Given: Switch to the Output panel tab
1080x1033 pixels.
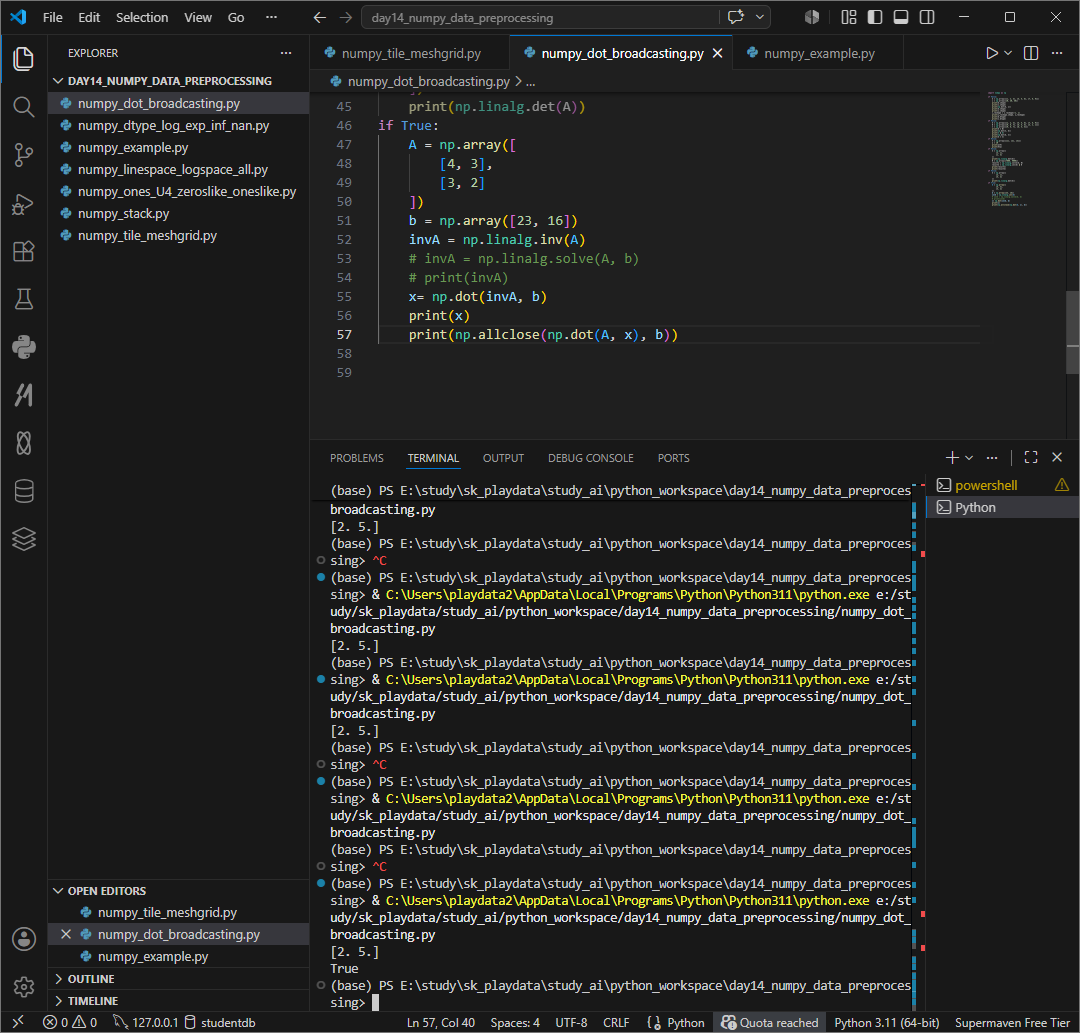Looking at the screenshot, I should pyautogui.click(x=503, y=458).
